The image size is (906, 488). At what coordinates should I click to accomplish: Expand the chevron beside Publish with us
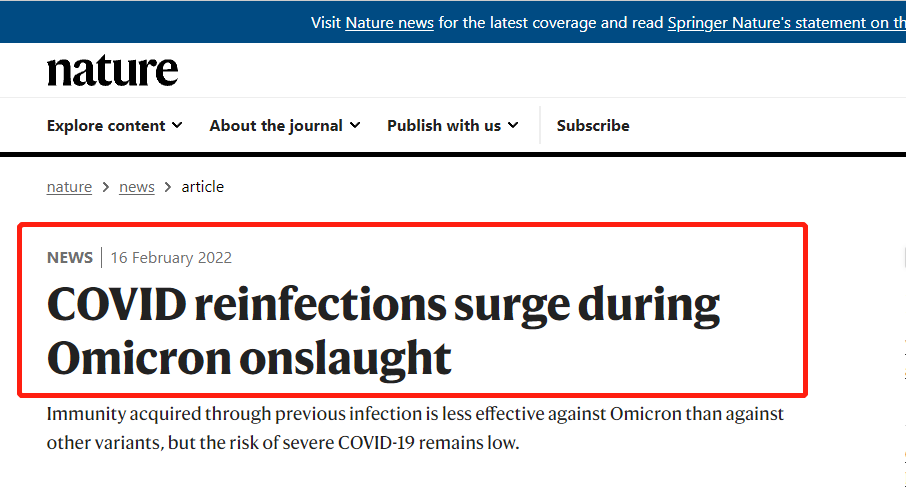[x=513, y=125]
